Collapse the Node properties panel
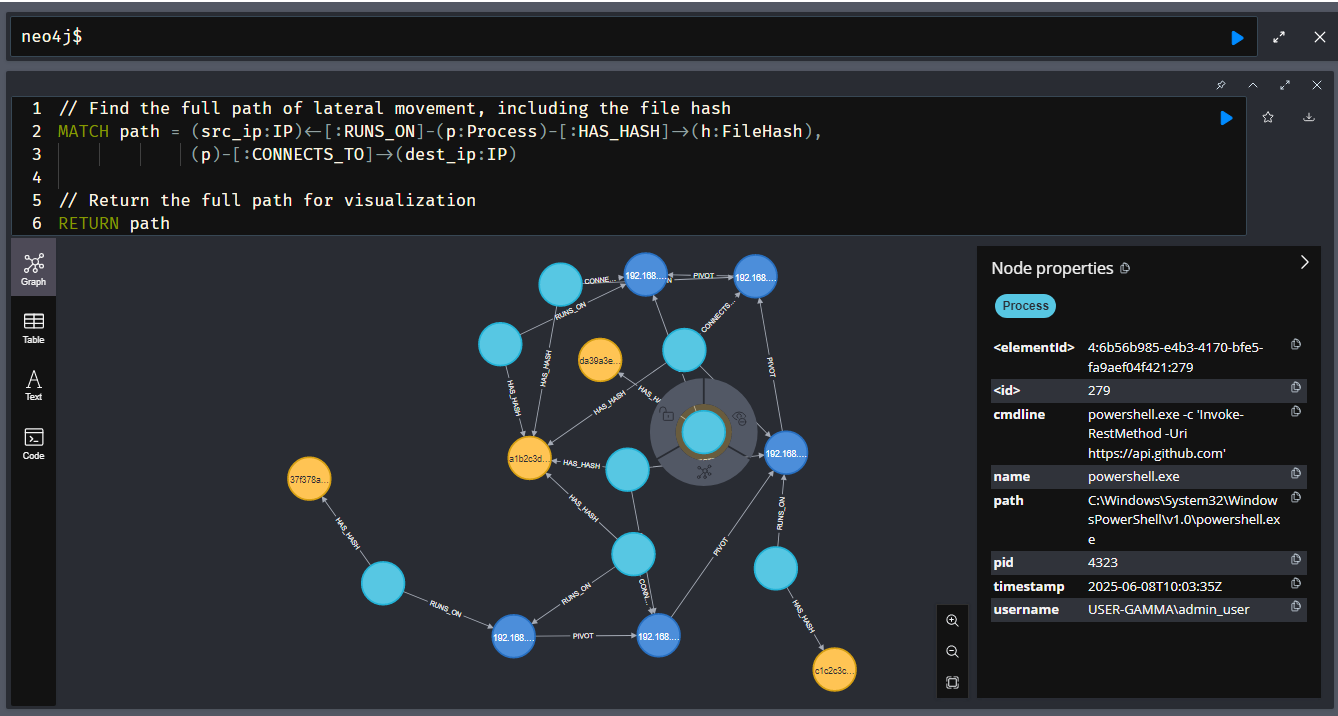 point(1304,262)
